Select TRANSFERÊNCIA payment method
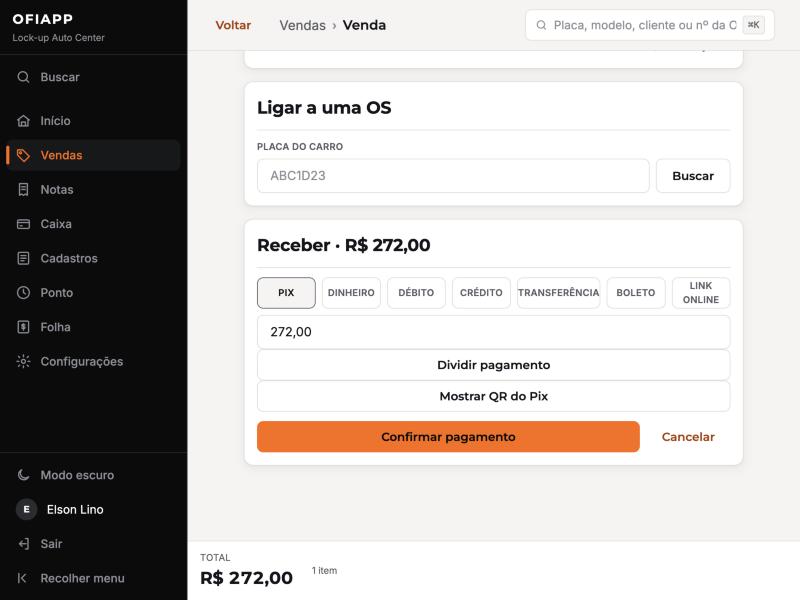 click(x=559, y=293)
